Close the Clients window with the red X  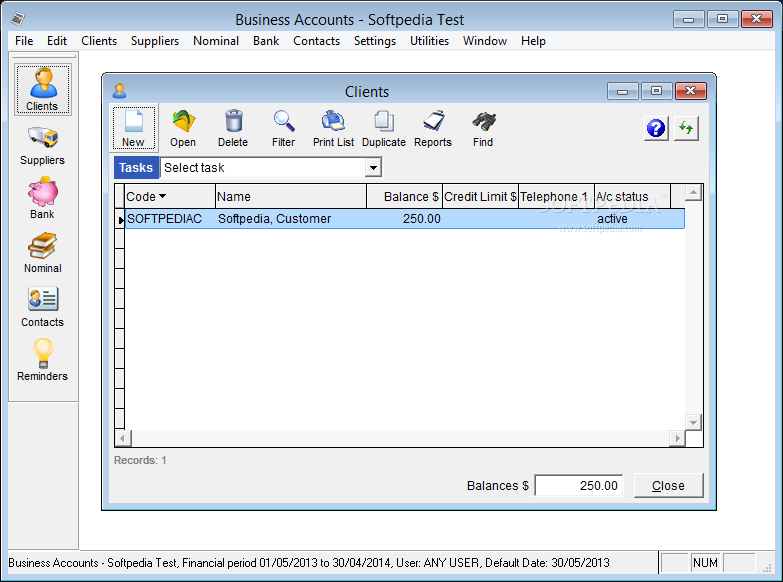[x=691, y=91]
